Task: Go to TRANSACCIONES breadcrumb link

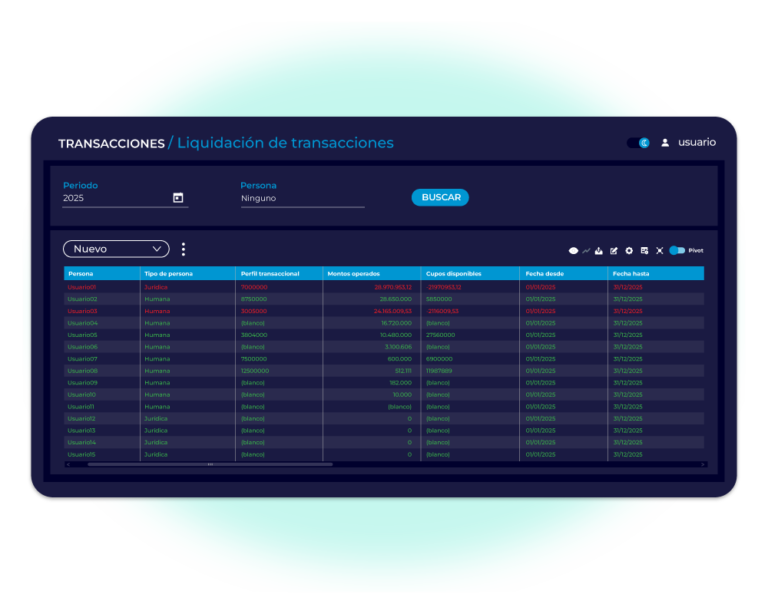Action: point(111,143)
